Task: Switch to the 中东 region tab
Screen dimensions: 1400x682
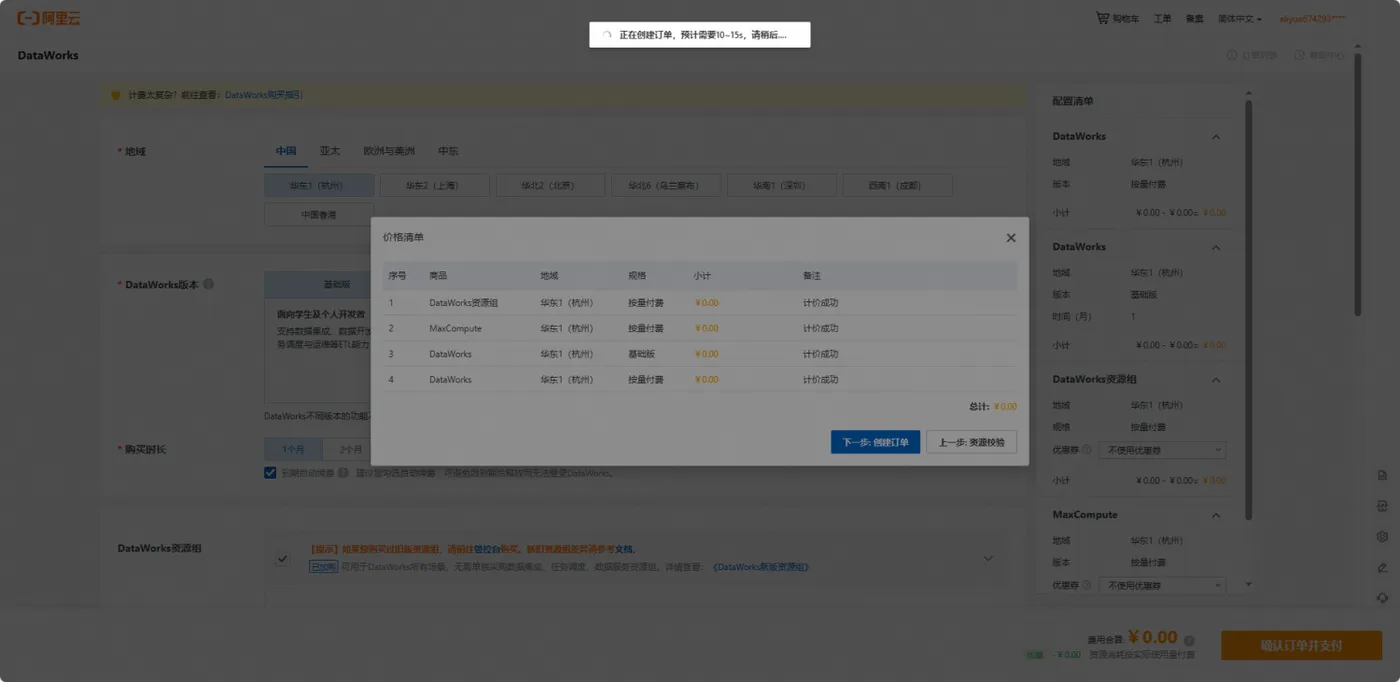Action: pyautogui.click(x=448, y=151)
